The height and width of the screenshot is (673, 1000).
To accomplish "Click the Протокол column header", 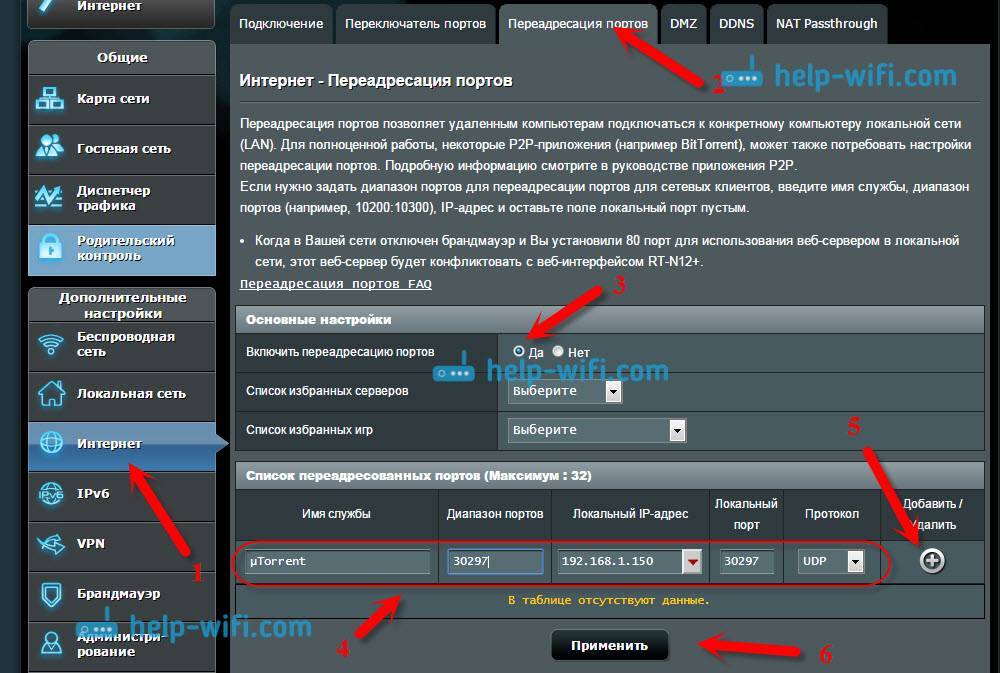I will [832, 514].
